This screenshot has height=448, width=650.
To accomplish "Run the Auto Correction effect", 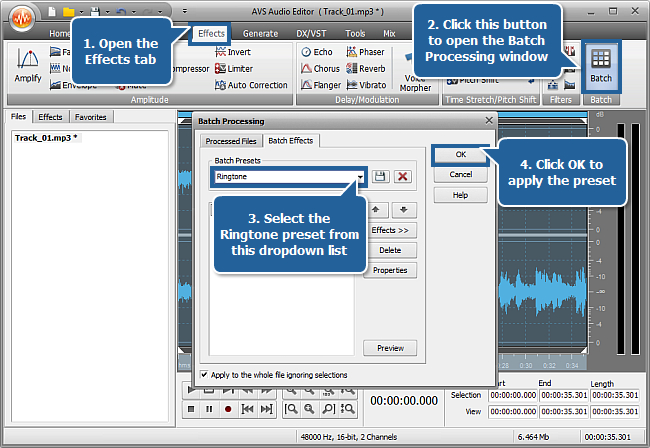I will [251, 85].
